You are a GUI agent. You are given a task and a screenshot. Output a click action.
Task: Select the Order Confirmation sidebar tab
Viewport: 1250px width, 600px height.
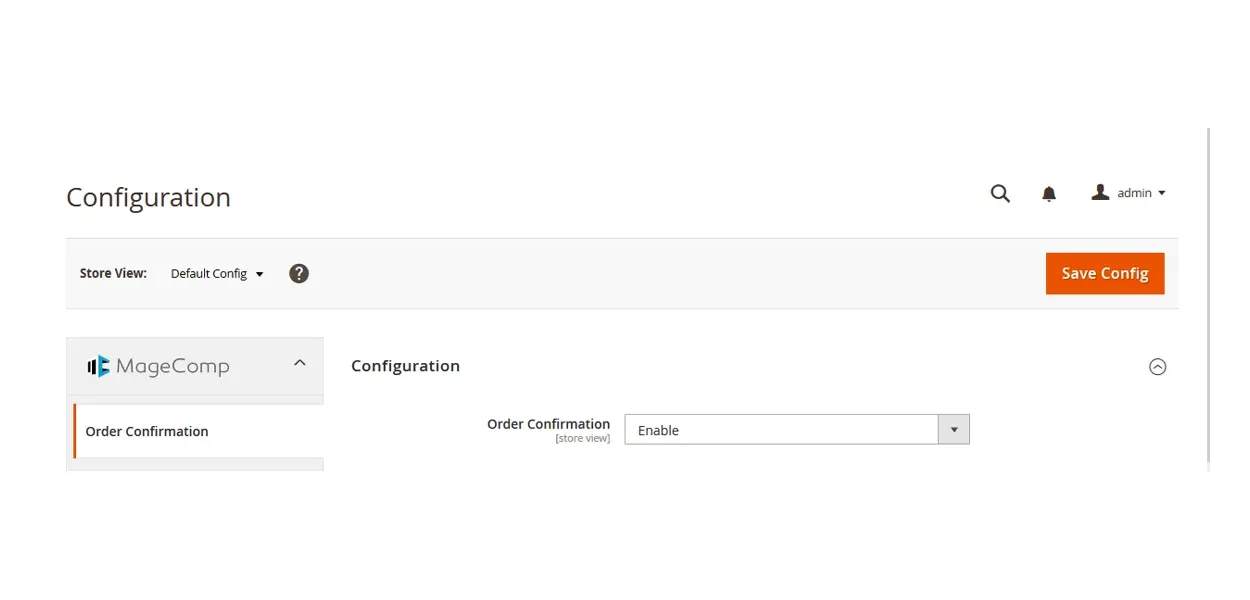(147, 431)
